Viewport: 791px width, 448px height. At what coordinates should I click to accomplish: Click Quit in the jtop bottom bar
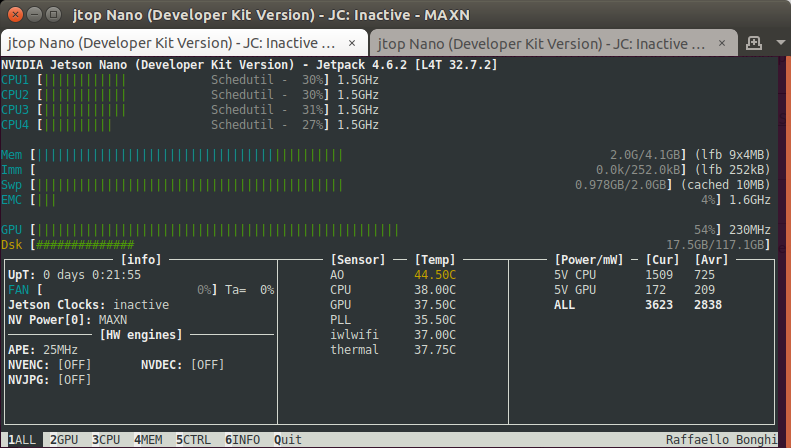288,440
